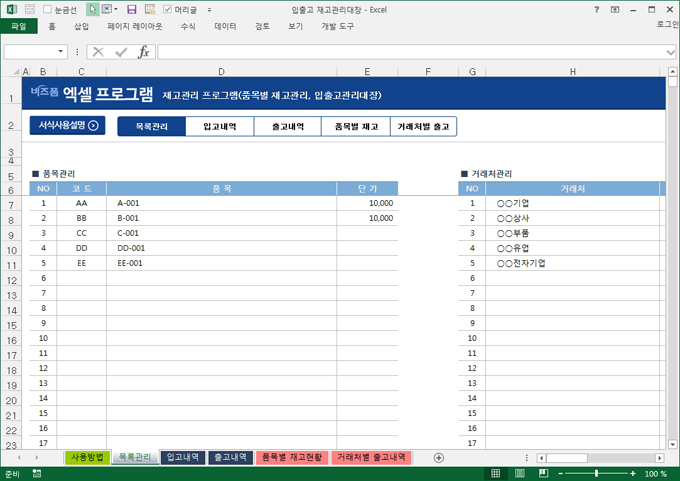The image size is (680, 481).
Task: Click the 출고내역 navigation button
Action: pos(288,127)
